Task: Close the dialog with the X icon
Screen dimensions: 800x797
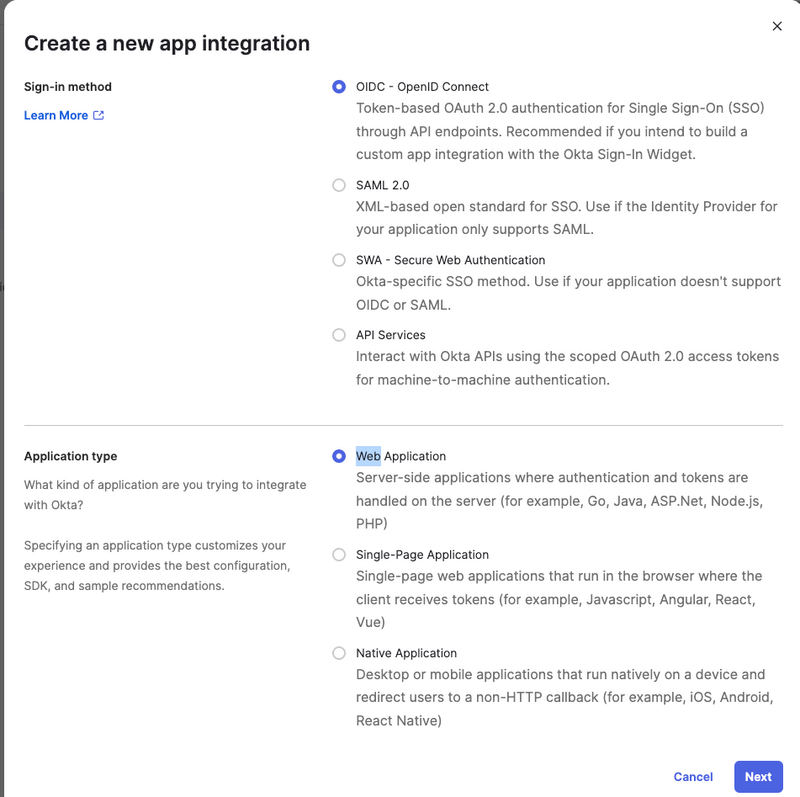Action: [x=777, y=26]
